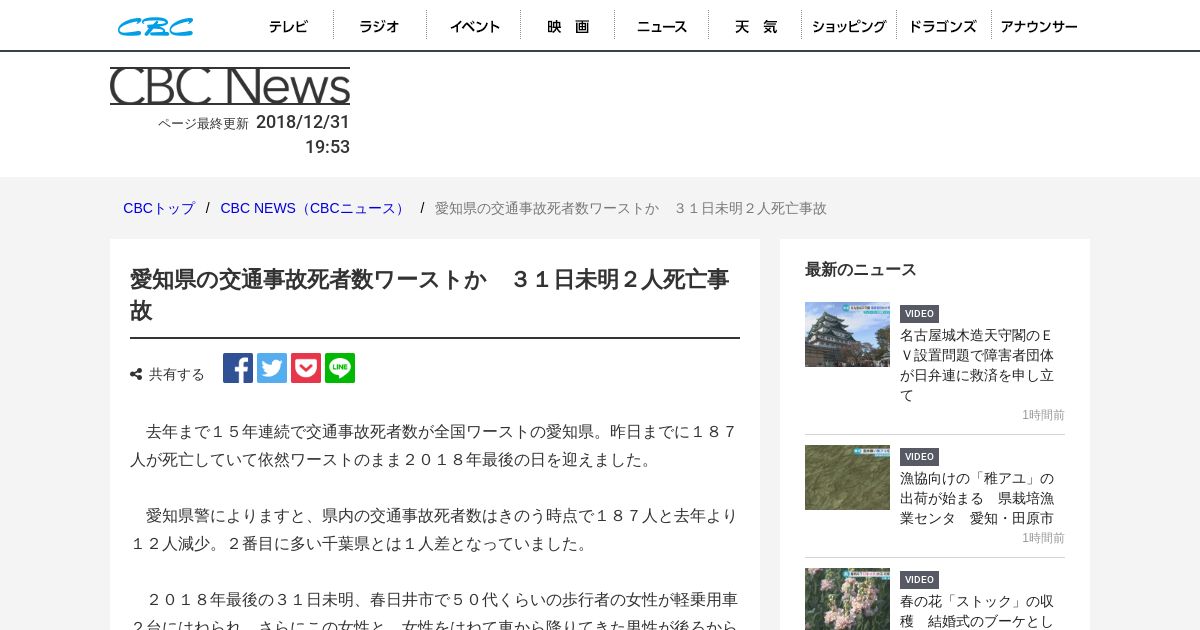This screenshot has width=1200, height=630.
Task: Click the article headline 愛知県の交通事故死者数ワーストか
Action: tap(430, 294)
